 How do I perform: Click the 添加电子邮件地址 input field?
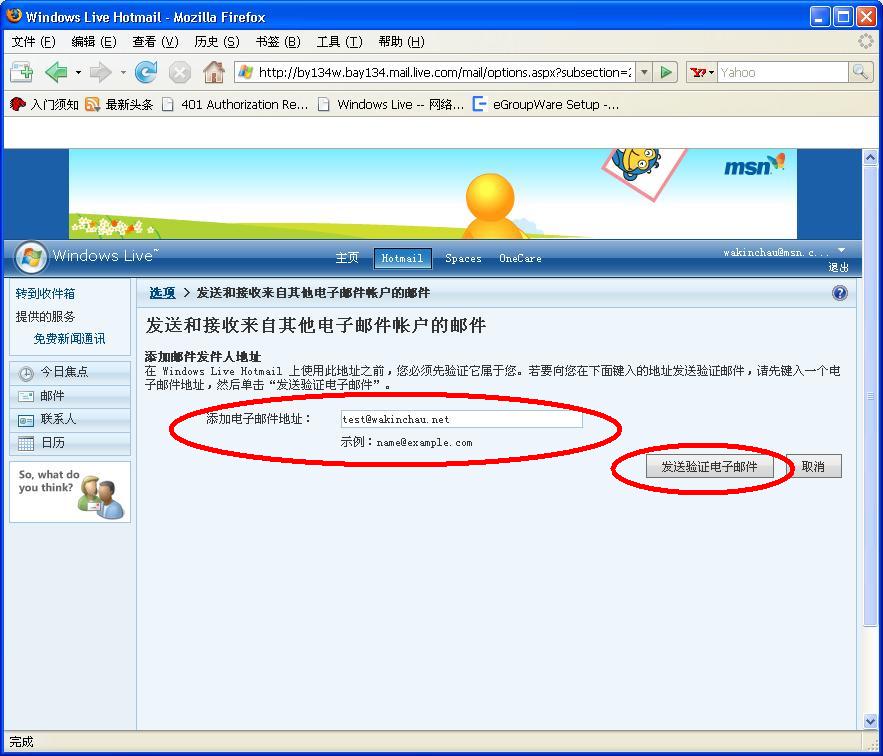(x=461, y=419)
